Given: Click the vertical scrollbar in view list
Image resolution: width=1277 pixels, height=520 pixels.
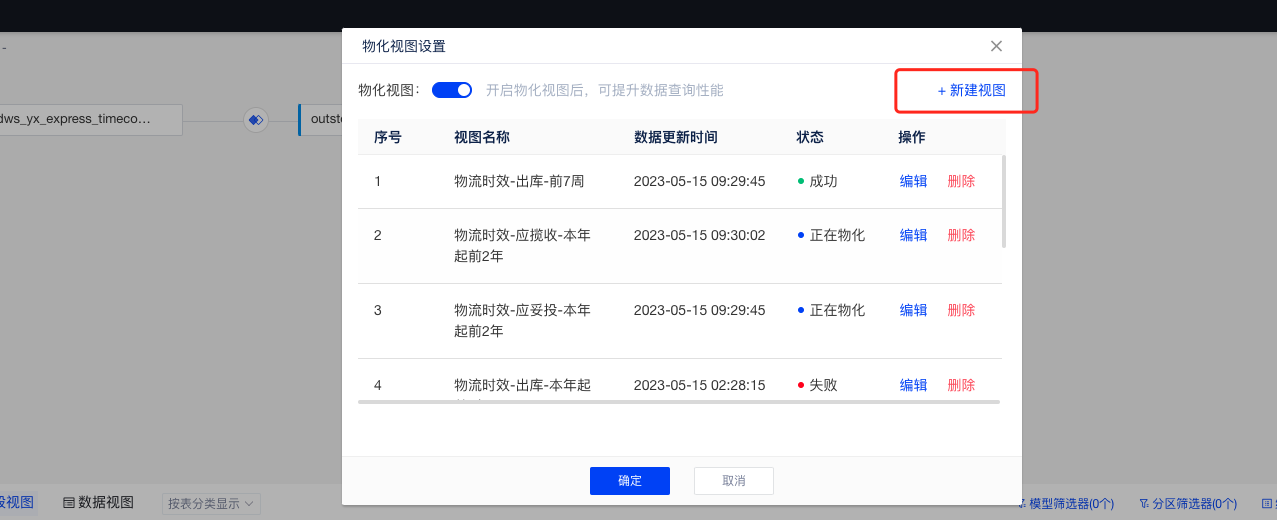Looking at the screenshot, I should pos(1004,201).
